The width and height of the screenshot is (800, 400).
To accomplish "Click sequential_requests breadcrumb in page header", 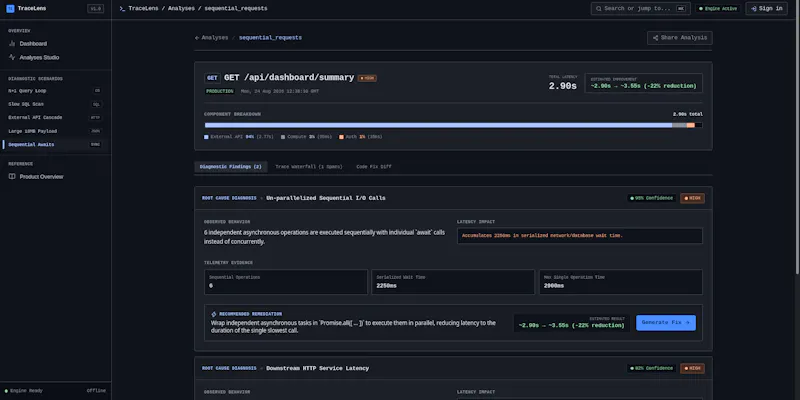I will [x=270, y=38].
